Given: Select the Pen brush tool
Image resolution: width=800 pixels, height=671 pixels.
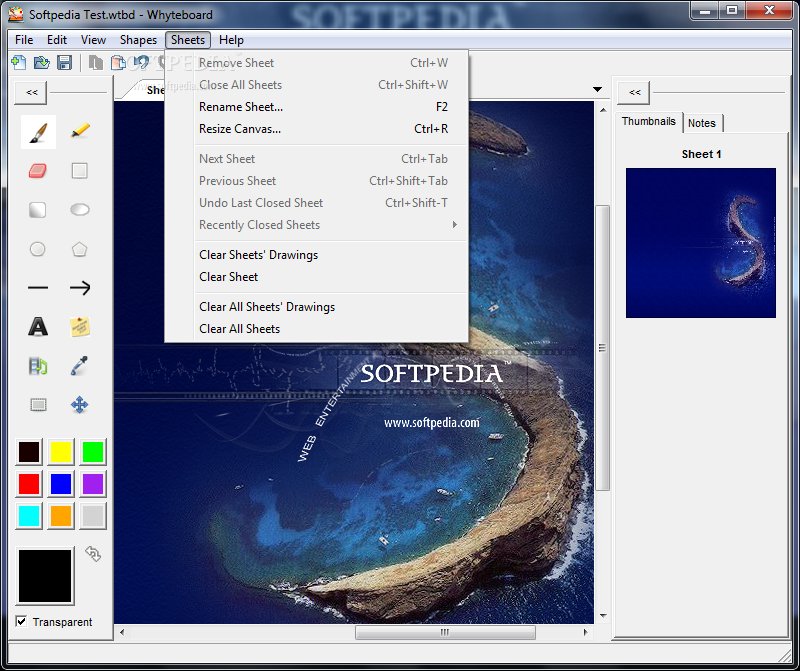Looking at the screenshot, I should tap(38, 132).
